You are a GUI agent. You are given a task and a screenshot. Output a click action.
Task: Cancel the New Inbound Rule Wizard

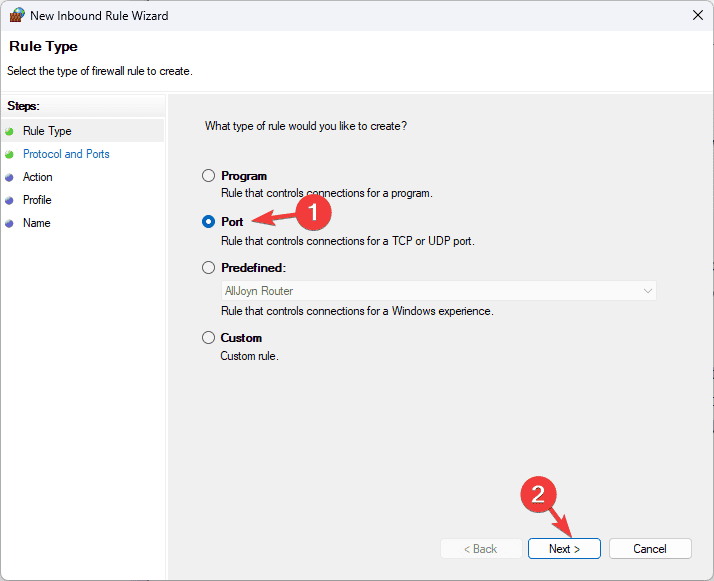pos(649,549)
